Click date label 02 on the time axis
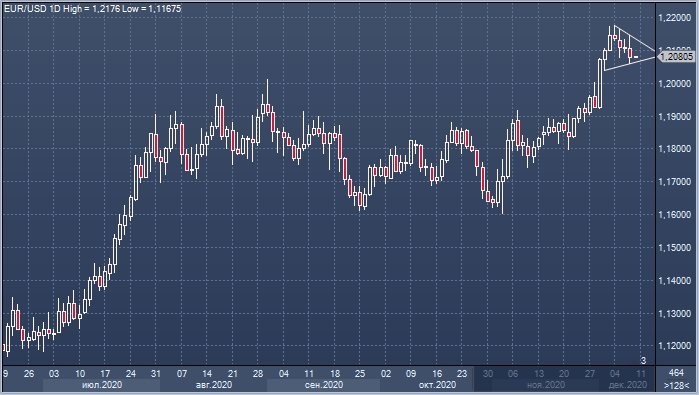Viewport: 699px width, 395px height. (386, 374)
